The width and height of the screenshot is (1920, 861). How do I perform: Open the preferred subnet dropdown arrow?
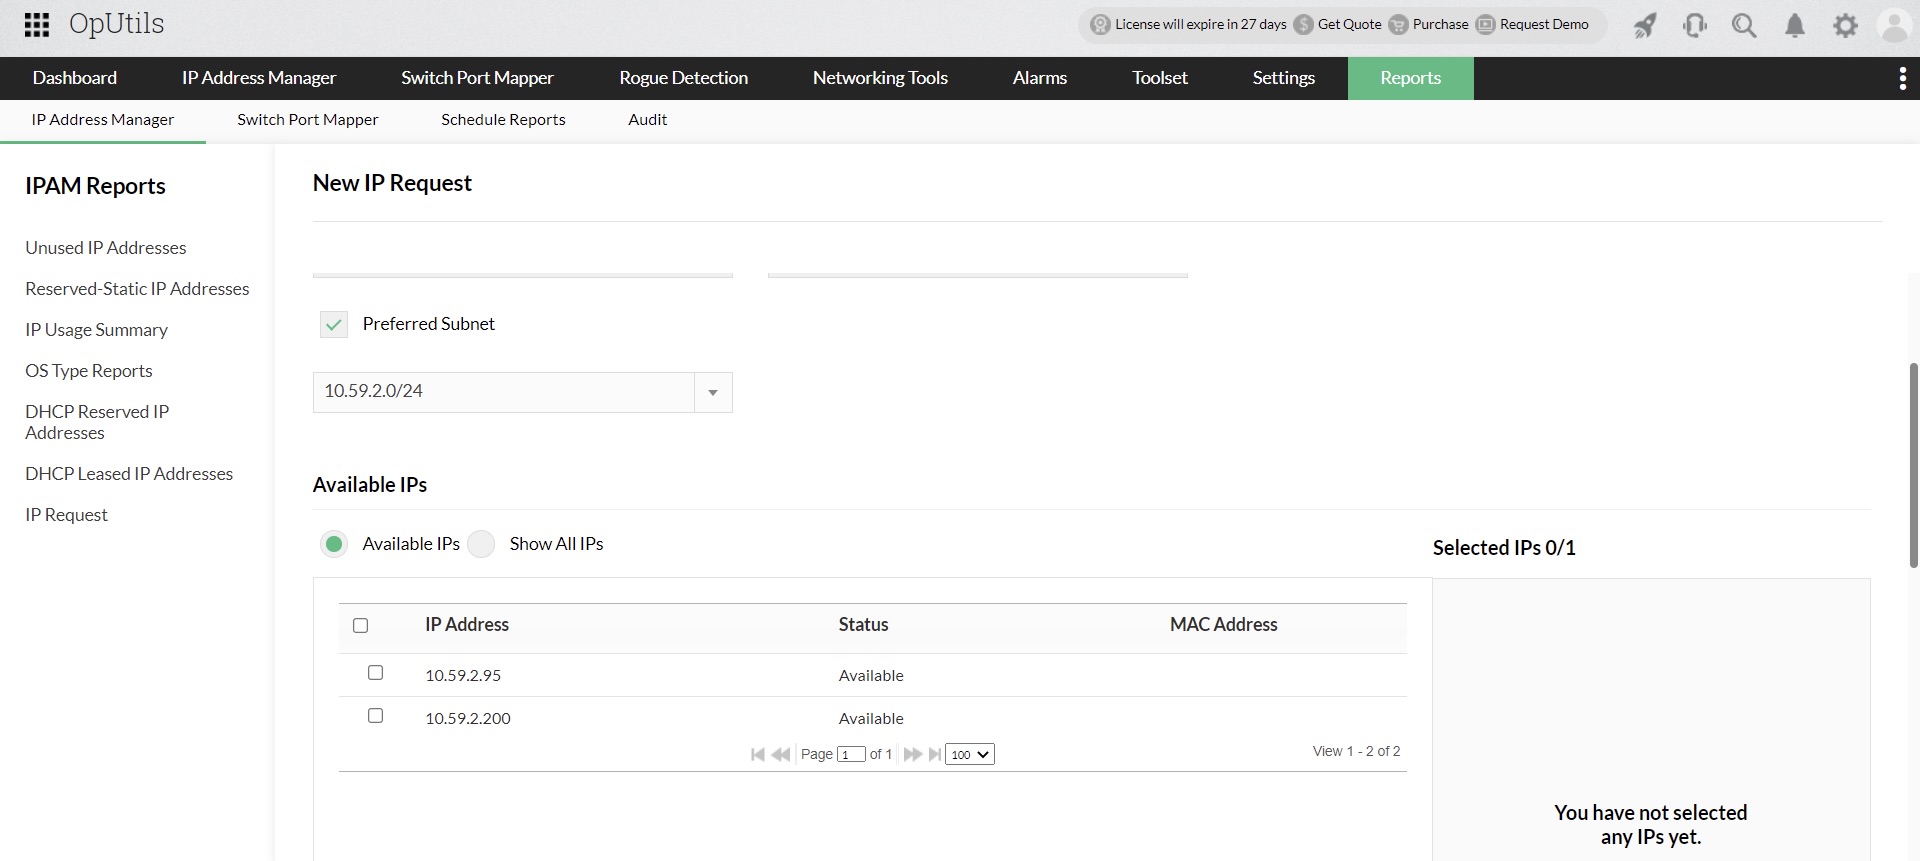click(713, 392)
